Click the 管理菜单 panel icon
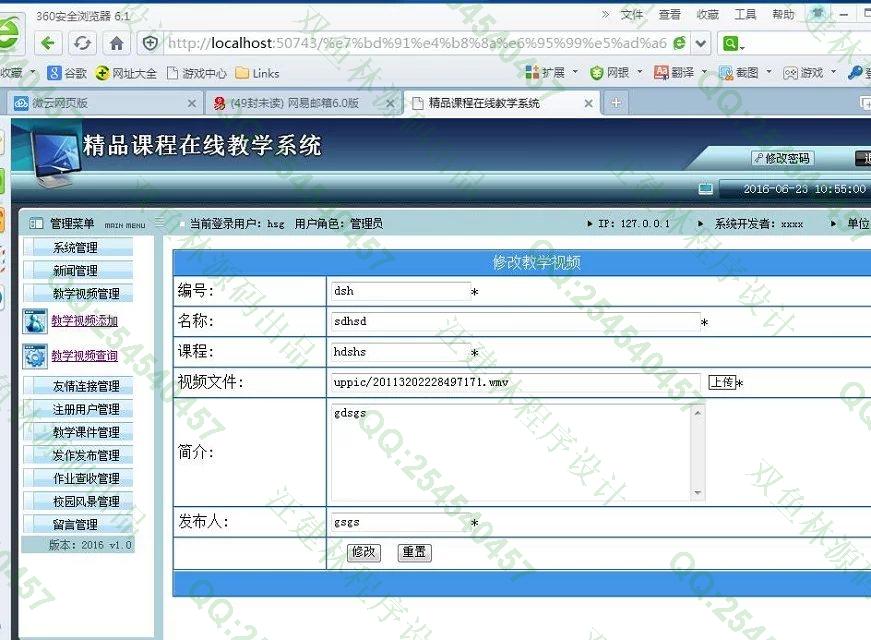The image size is (871, 640). click(36, 223)
